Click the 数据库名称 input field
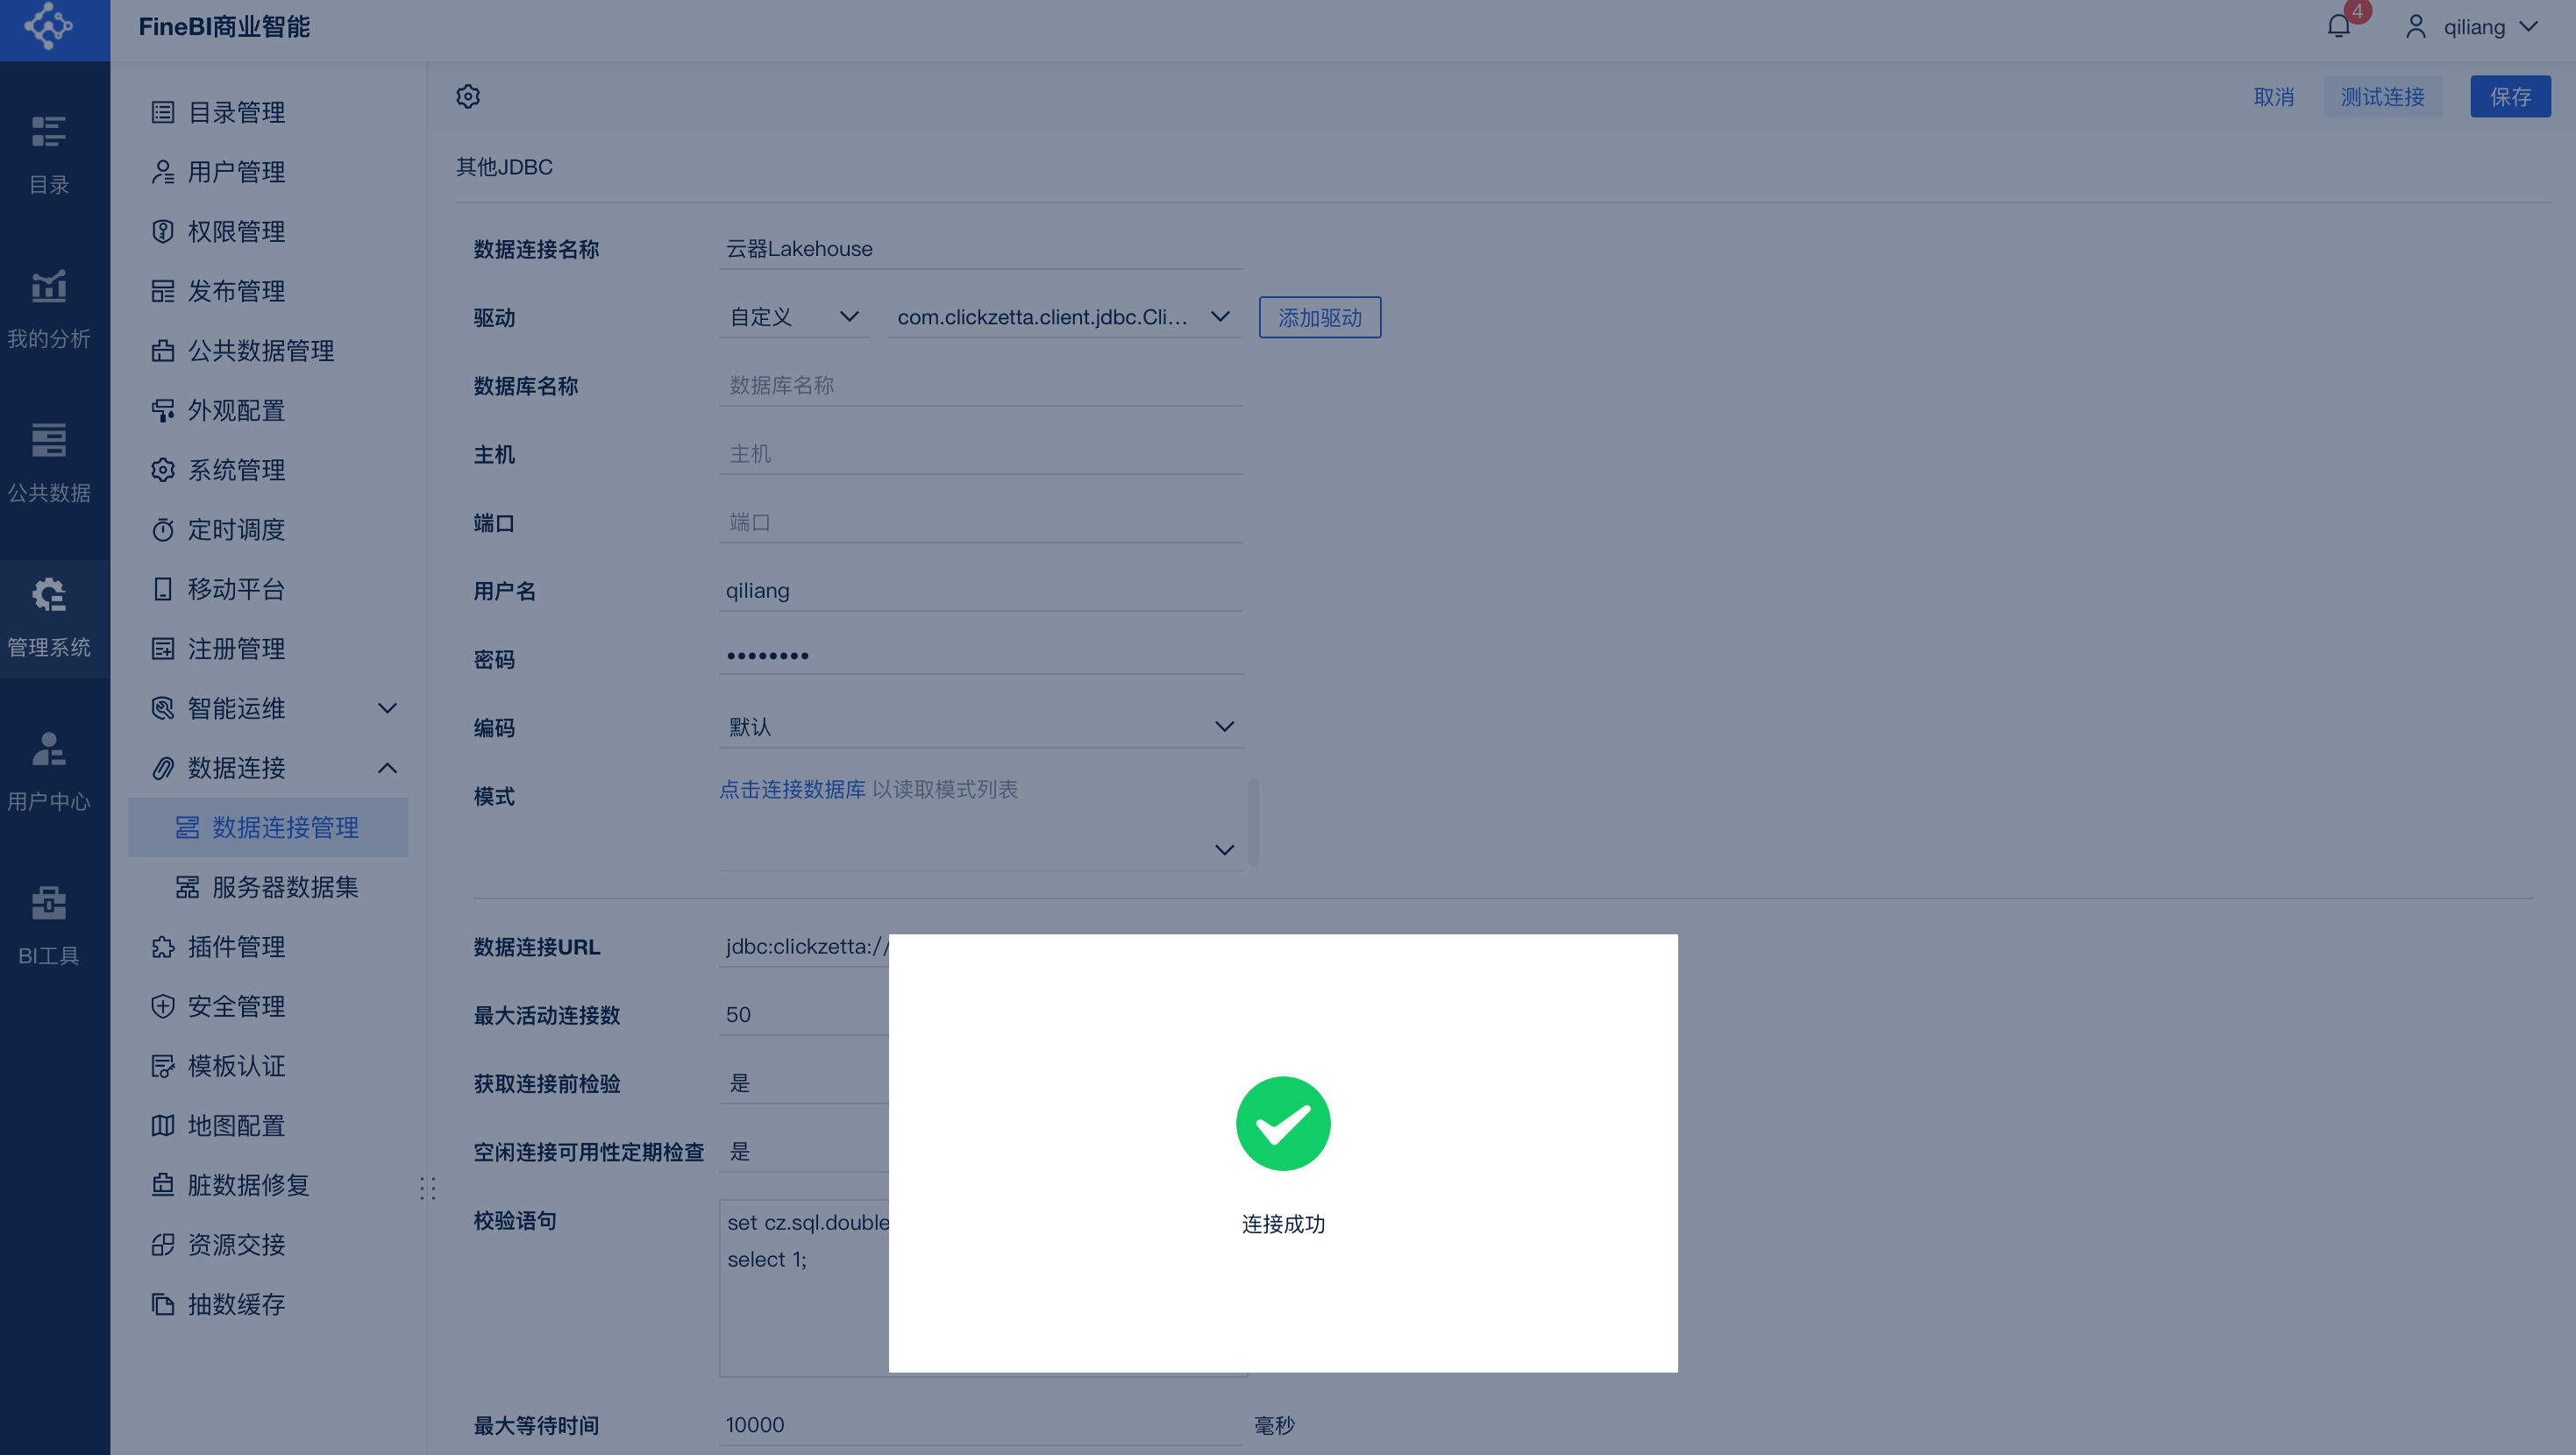Screen dimensions: 2576x1455 (980, 386)
